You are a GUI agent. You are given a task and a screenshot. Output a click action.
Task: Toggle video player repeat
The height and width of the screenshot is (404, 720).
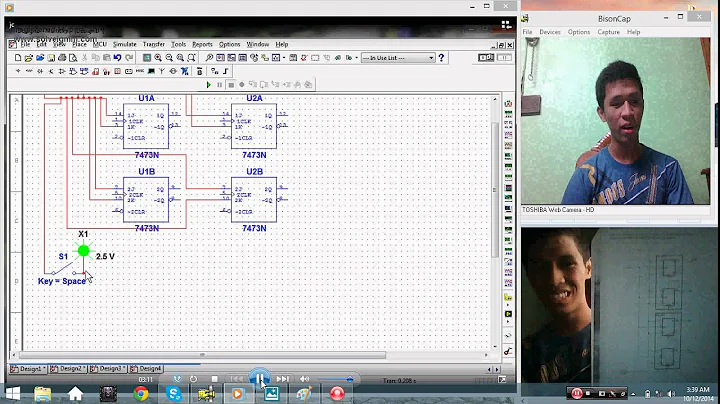click(x=193, y=379)
